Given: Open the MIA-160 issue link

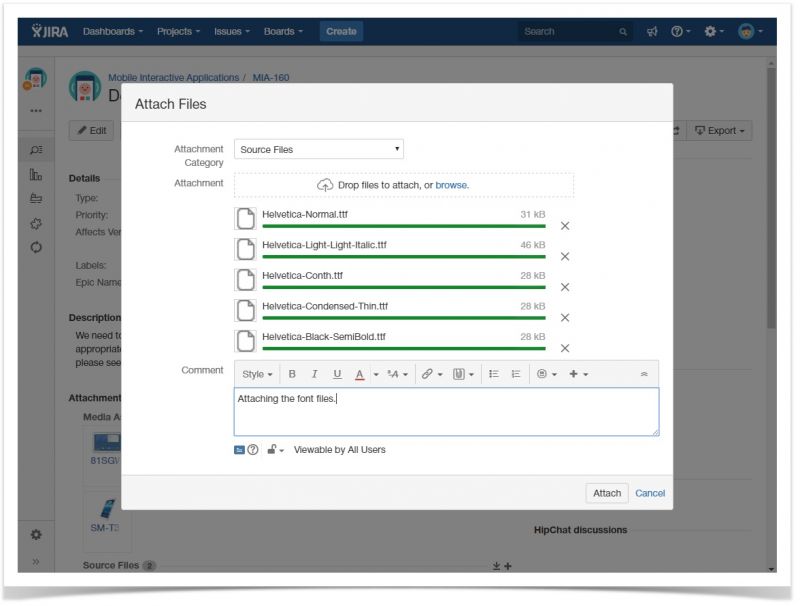Looking at the screenshot, I should [271, 78].
